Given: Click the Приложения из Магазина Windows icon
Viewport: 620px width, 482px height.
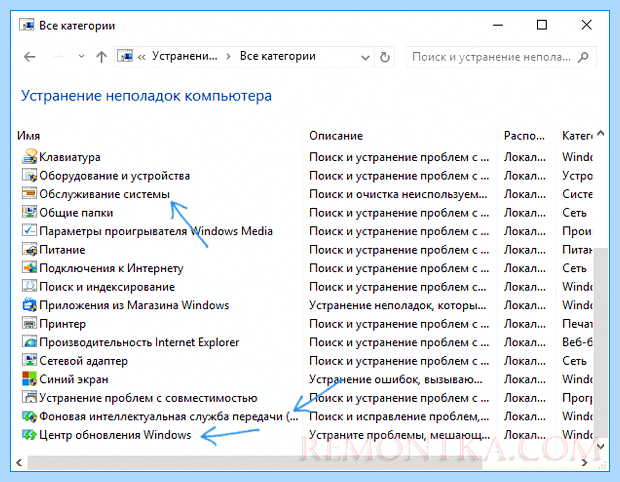Looking at the screenshot, I should (x=30, y=305).
